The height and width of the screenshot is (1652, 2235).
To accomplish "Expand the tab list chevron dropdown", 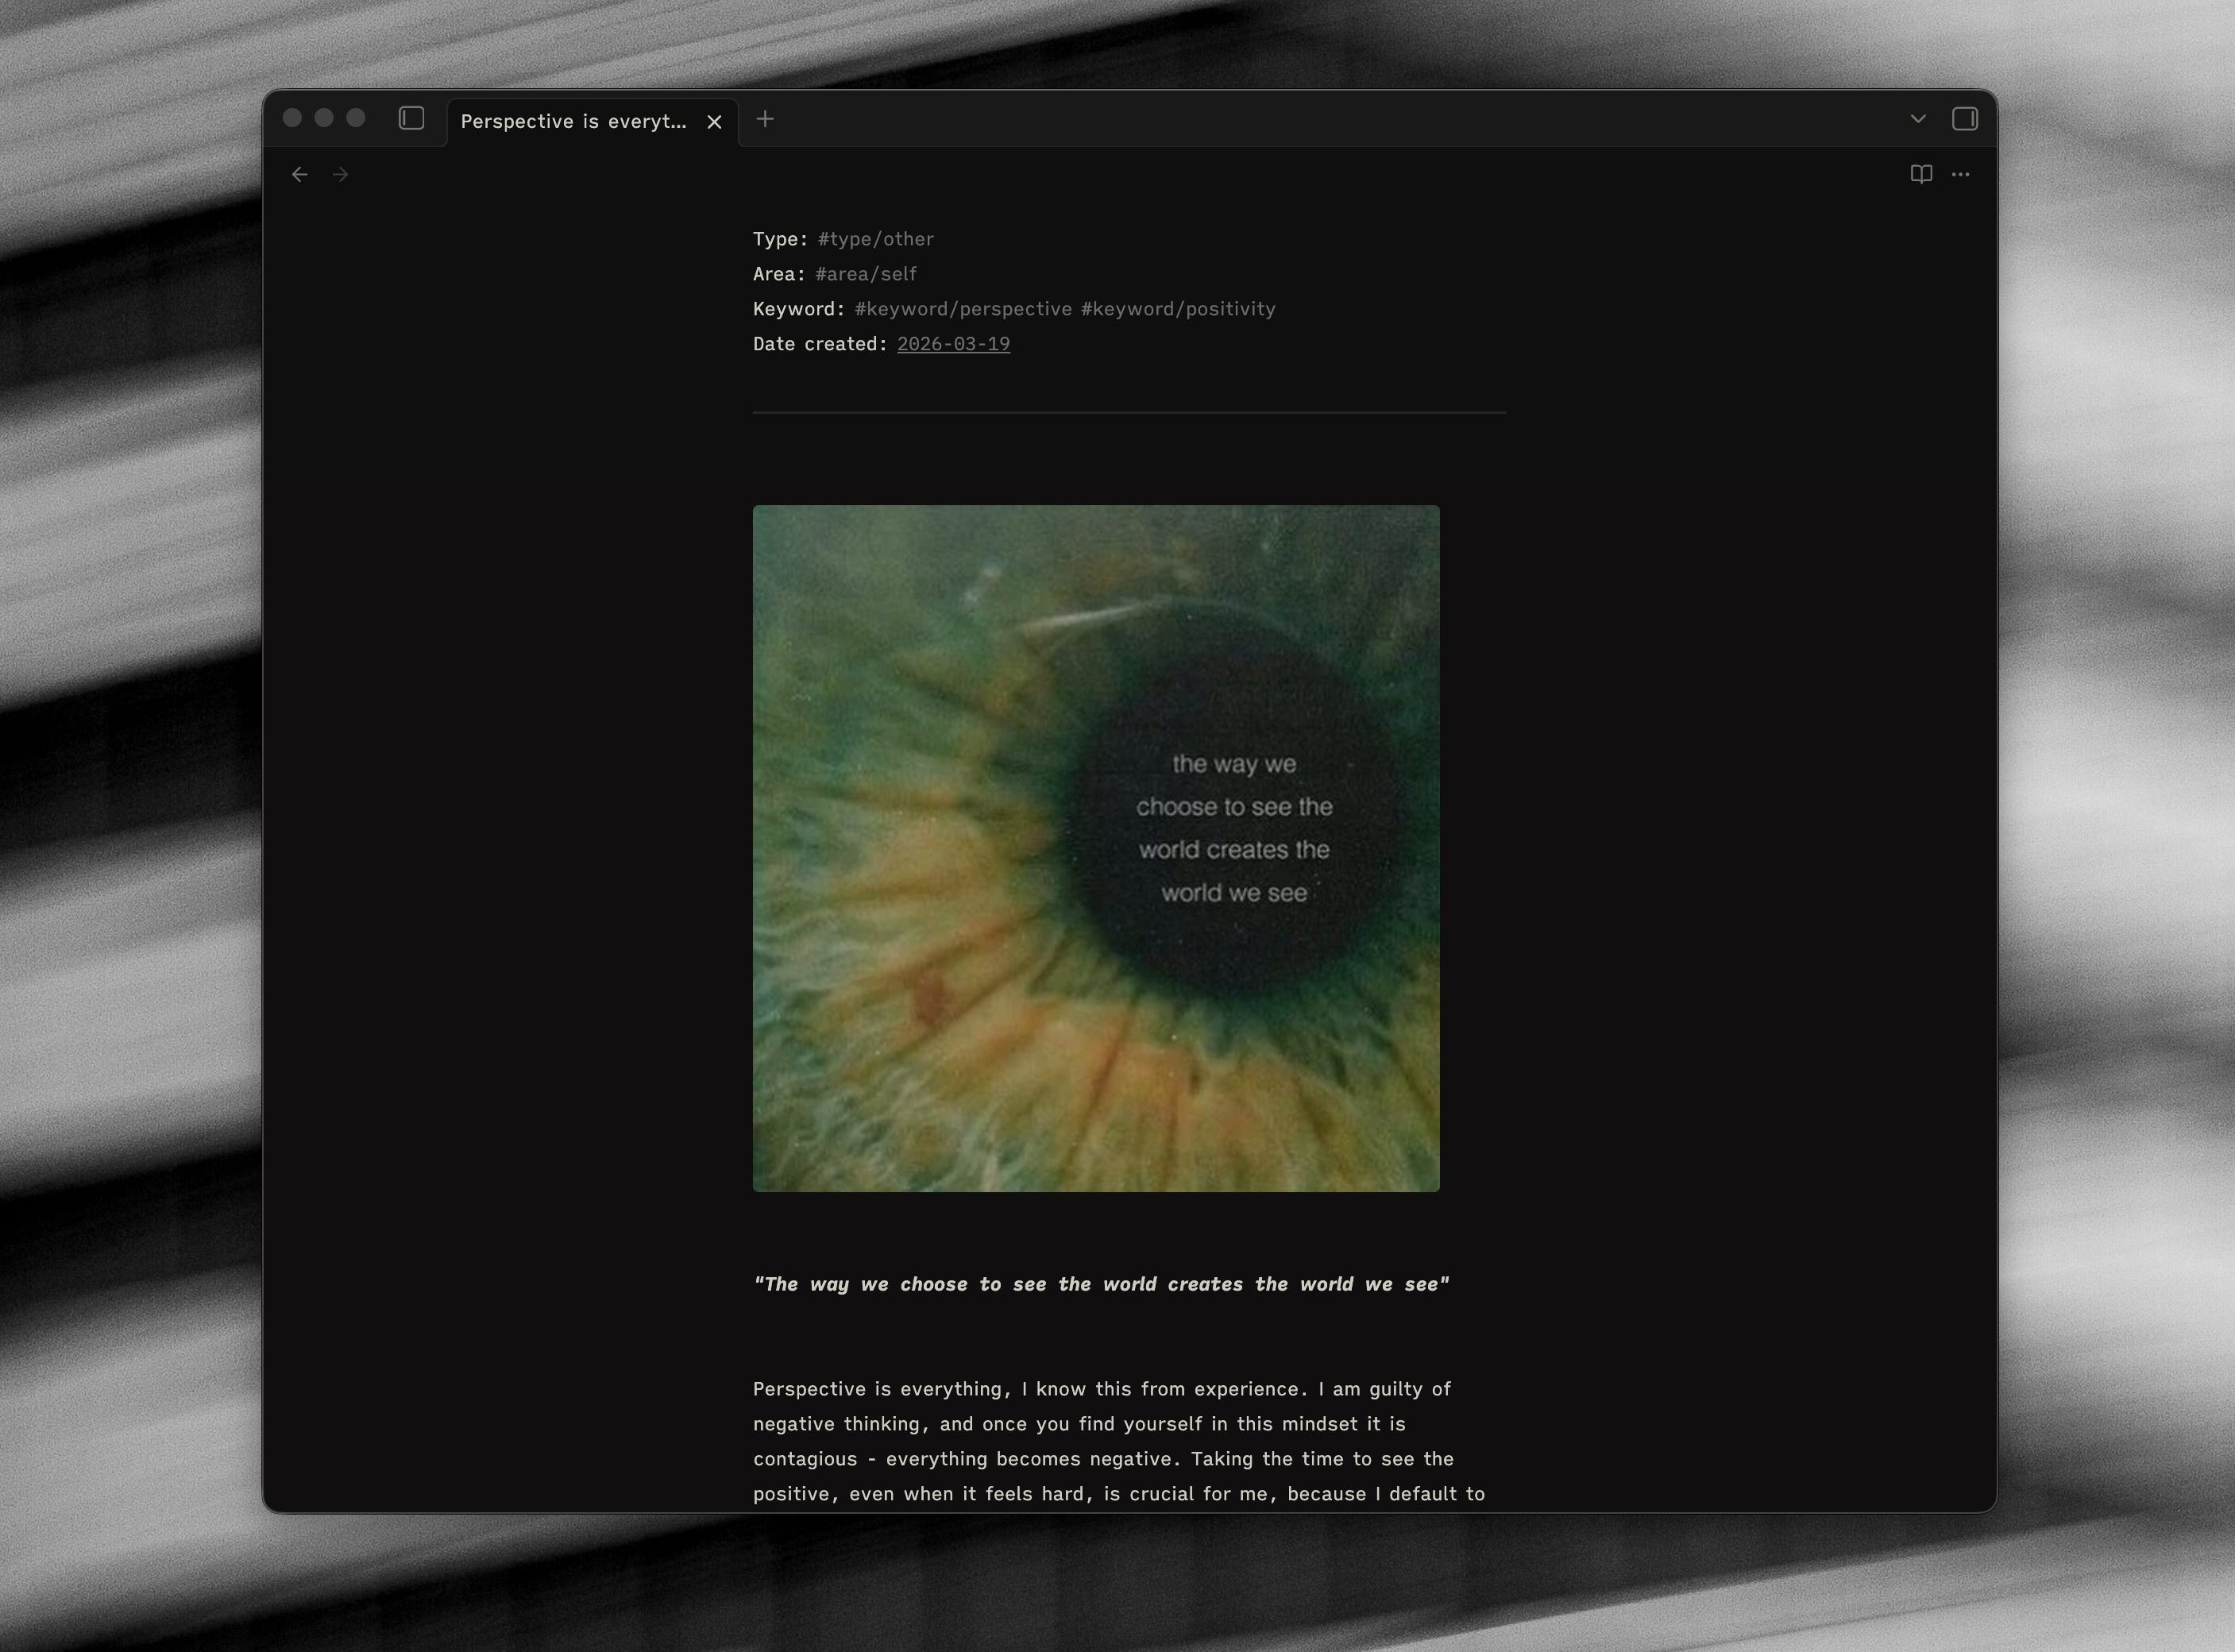I will click(x=1917, y=119).
